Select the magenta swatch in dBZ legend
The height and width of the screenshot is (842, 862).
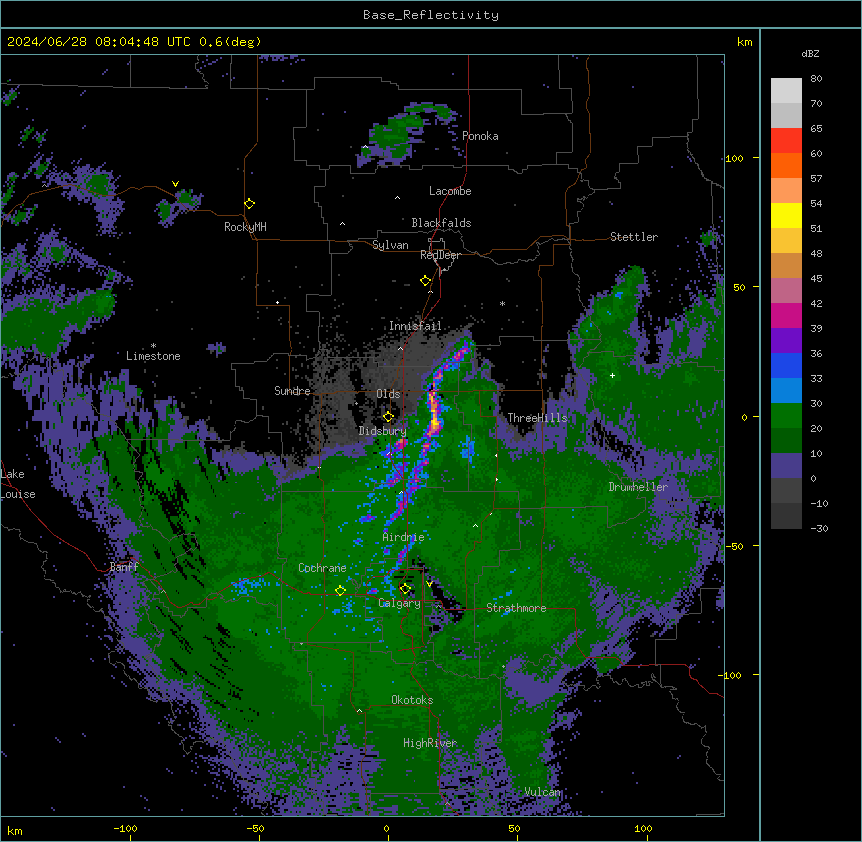[x=786, y=316]
